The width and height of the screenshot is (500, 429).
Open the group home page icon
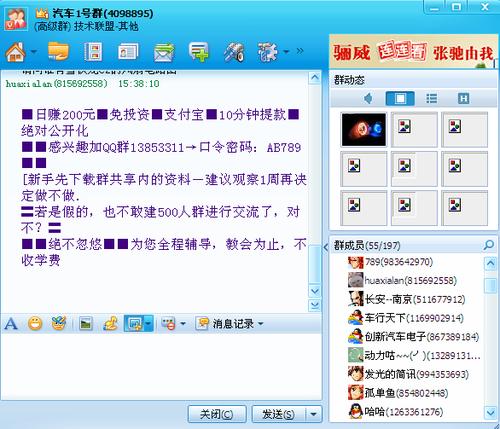[x=15, y=52]
